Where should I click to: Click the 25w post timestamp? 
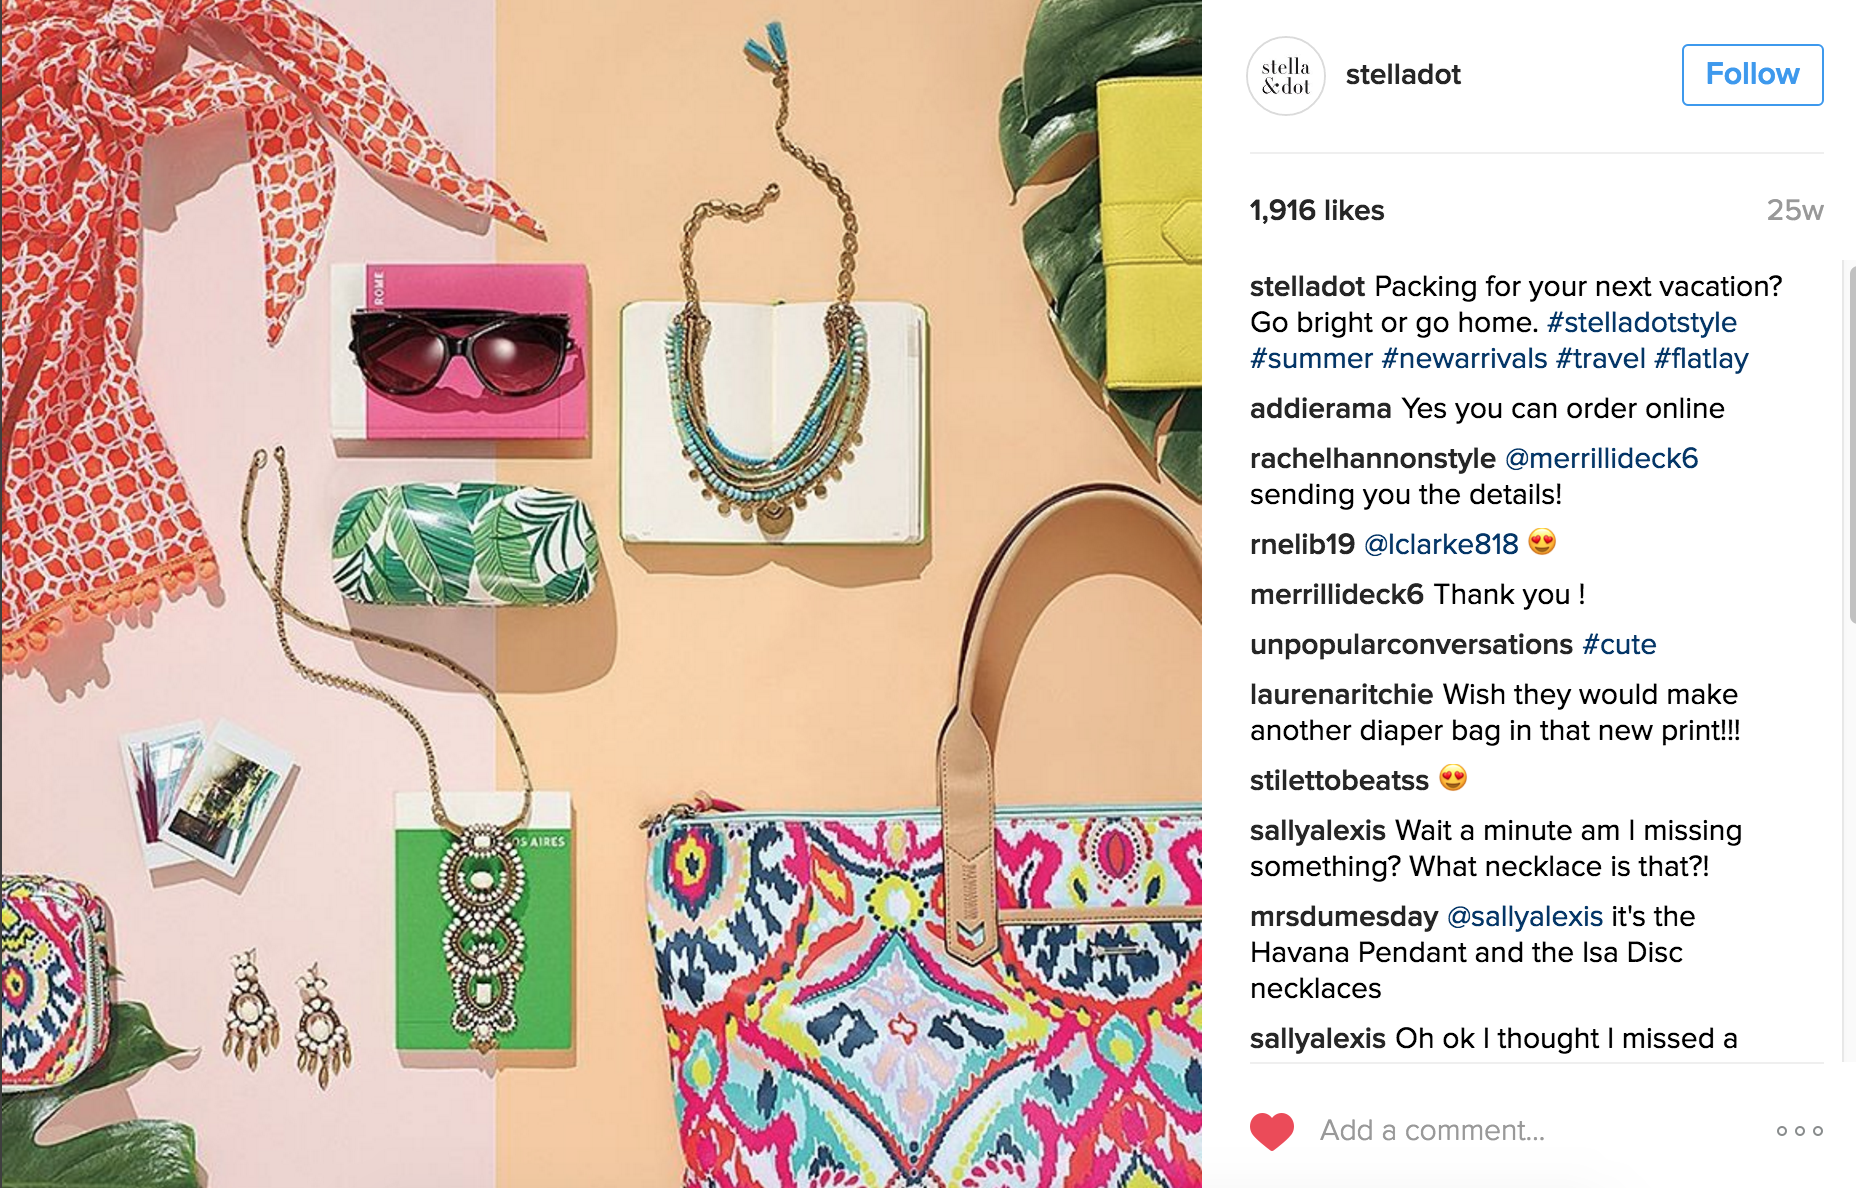pyautogui.click(x=1795, y=210)
